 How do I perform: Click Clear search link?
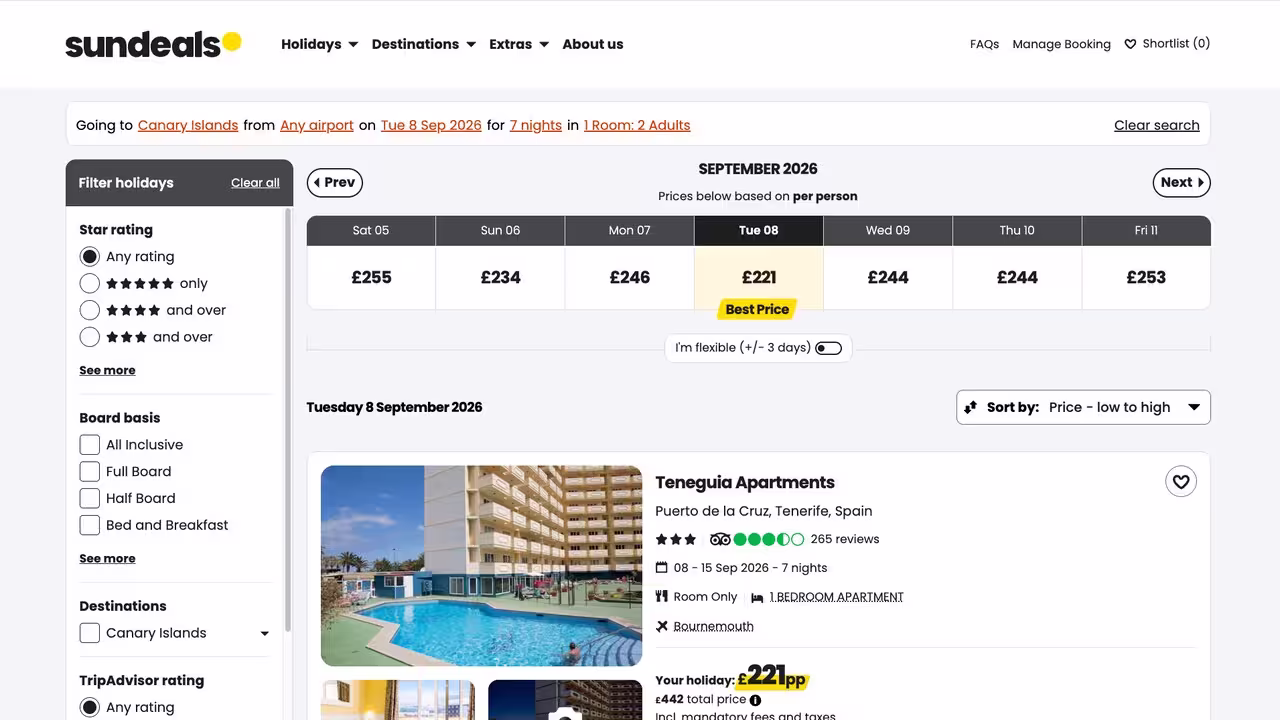(x=1157, y=125)
